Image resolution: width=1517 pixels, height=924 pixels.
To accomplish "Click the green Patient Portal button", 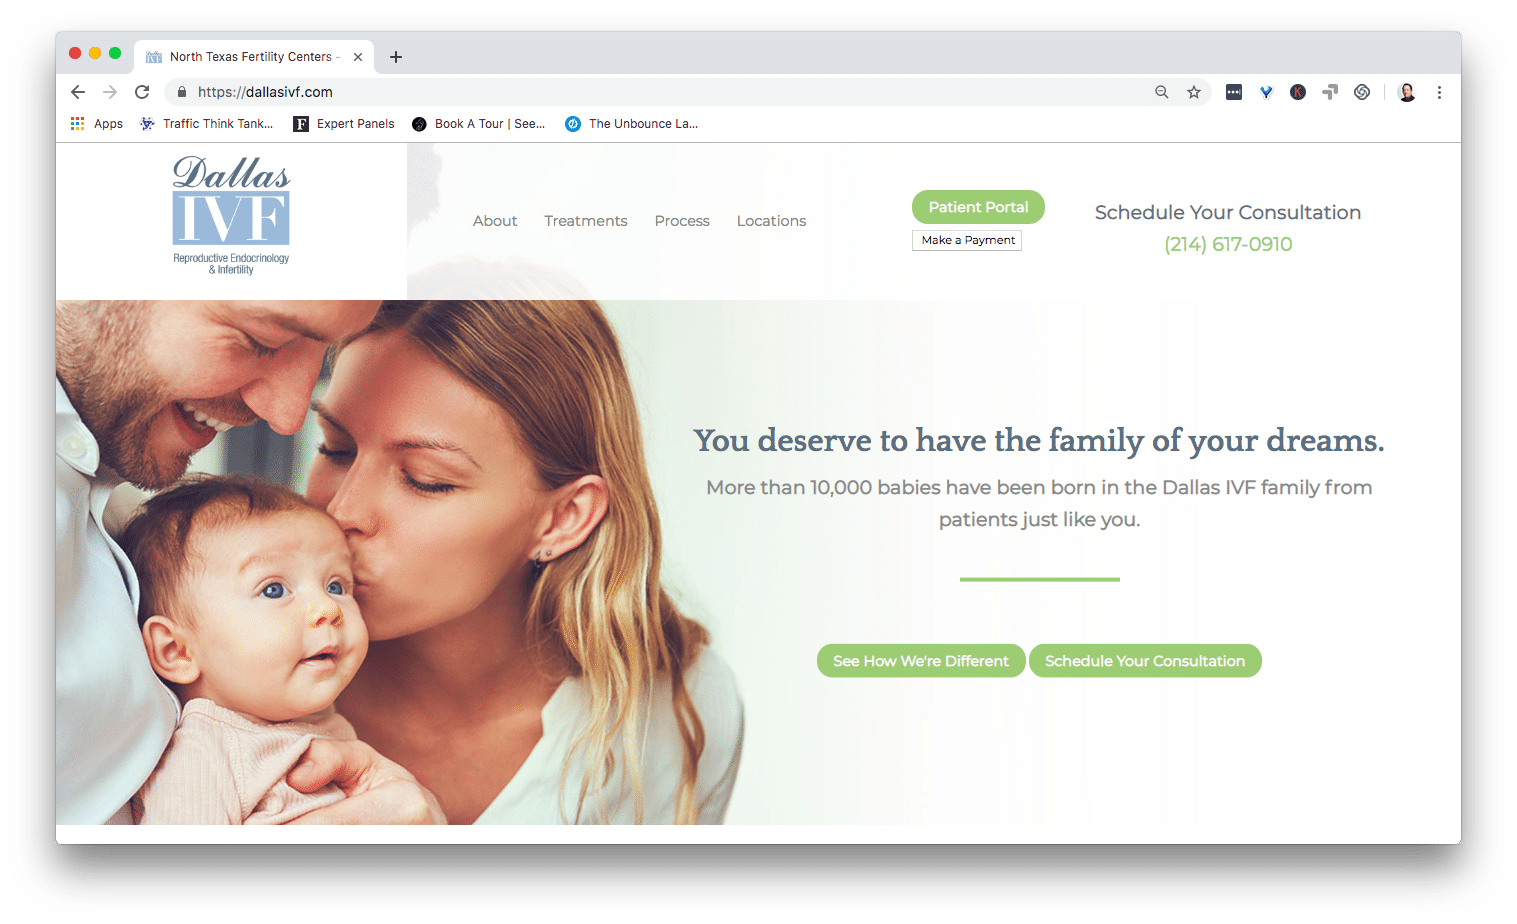I will [x=978, y=207].
